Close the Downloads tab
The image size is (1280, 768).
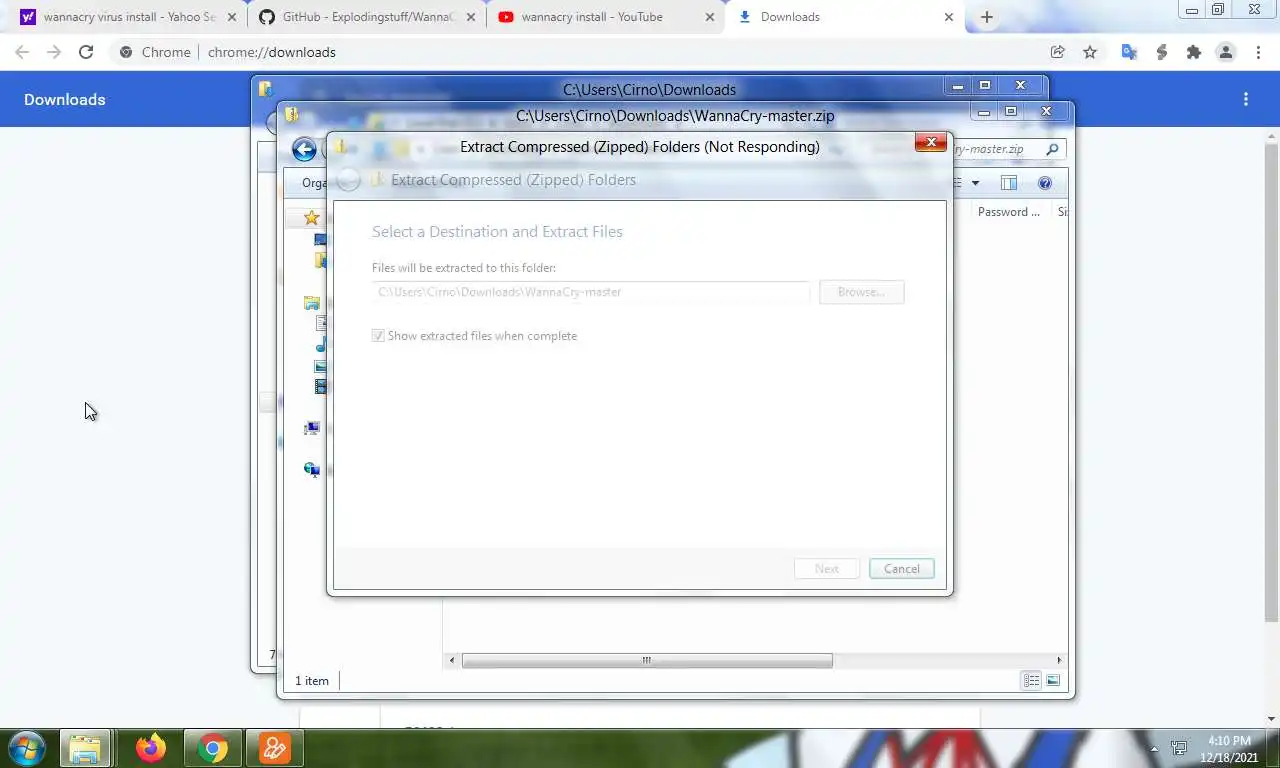click(949, 17)
